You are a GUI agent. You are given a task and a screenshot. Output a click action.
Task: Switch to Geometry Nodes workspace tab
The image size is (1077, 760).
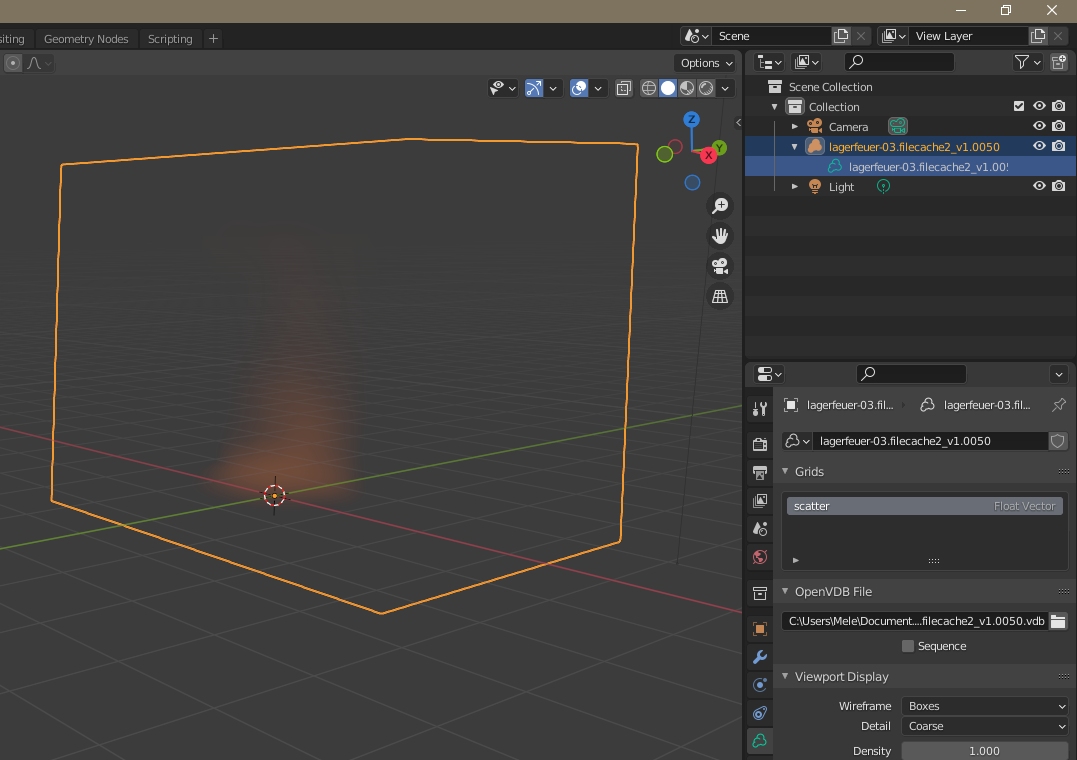[86, 39]
